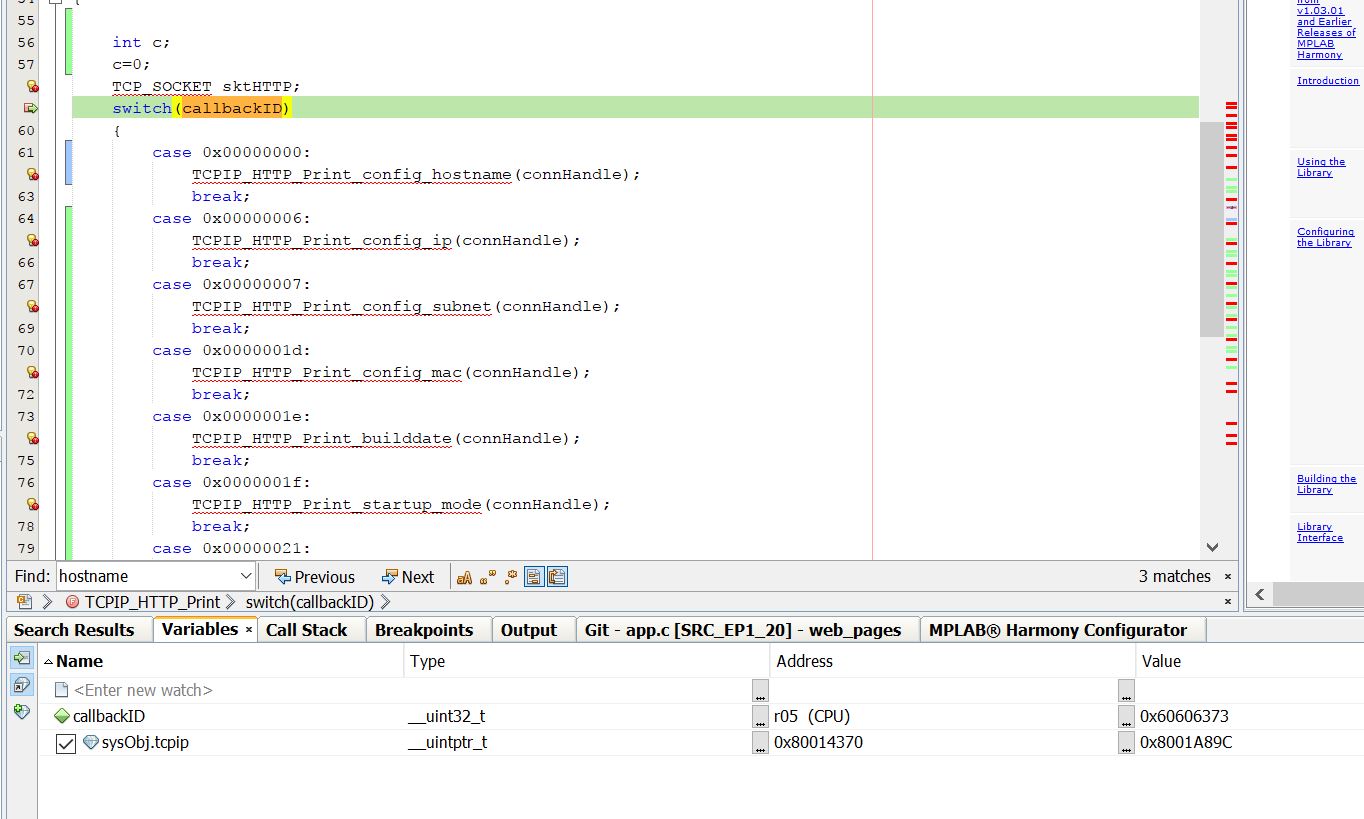Click the highlighted callbackID in switch statement

pyautogui.click(x=234, y=108)
